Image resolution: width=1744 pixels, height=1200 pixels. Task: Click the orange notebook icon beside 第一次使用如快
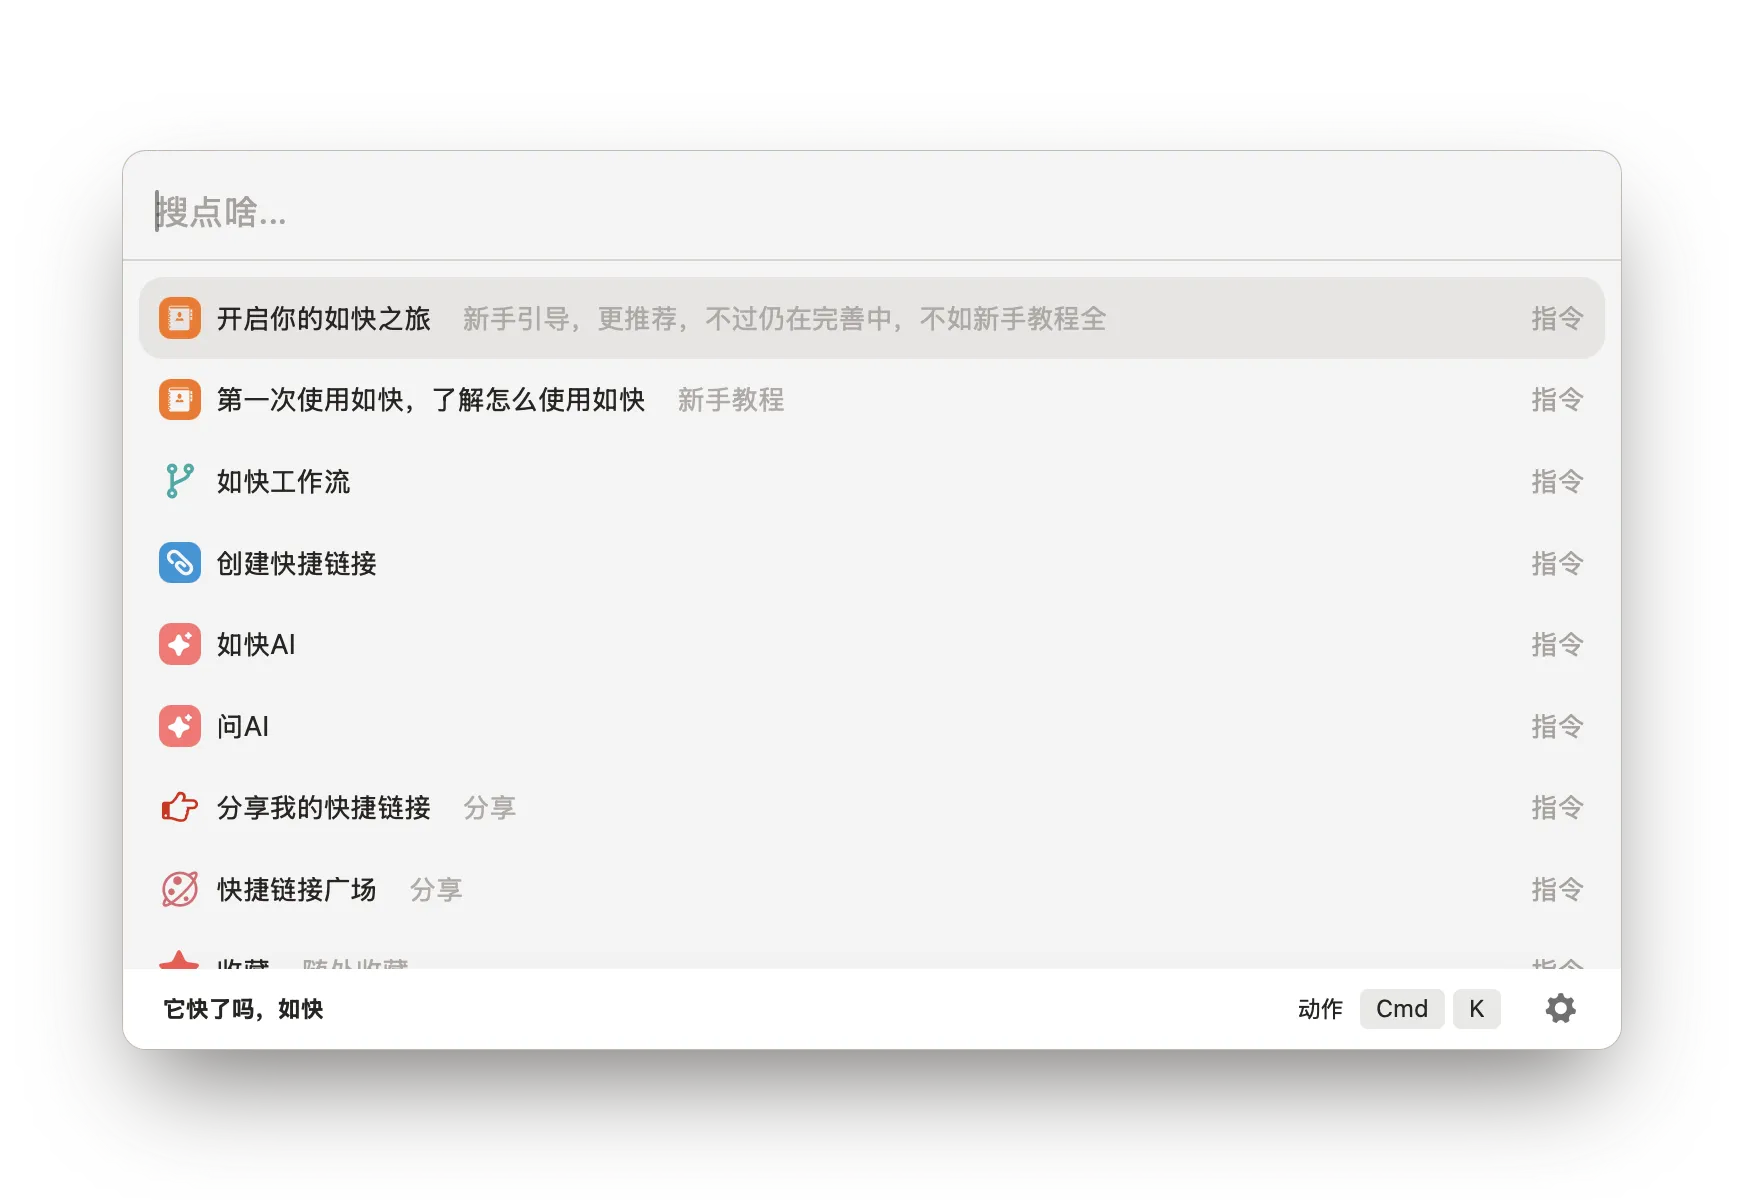coord(180,400)
